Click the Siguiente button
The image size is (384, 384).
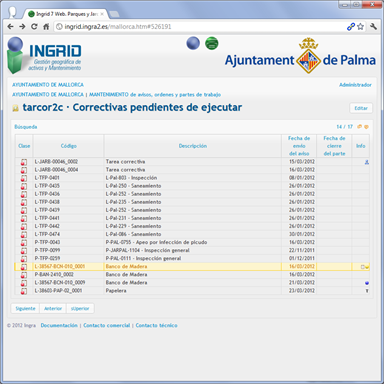point(25,309)
